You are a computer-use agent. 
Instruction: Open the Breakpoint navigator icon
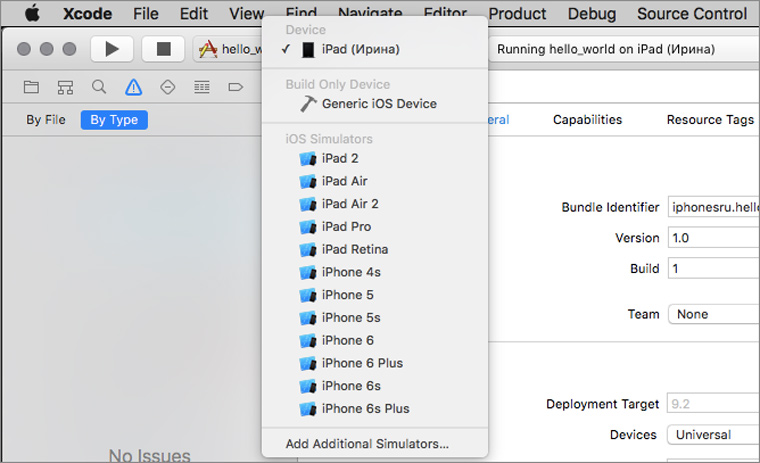pyautogui.click(x=236, y=87)
